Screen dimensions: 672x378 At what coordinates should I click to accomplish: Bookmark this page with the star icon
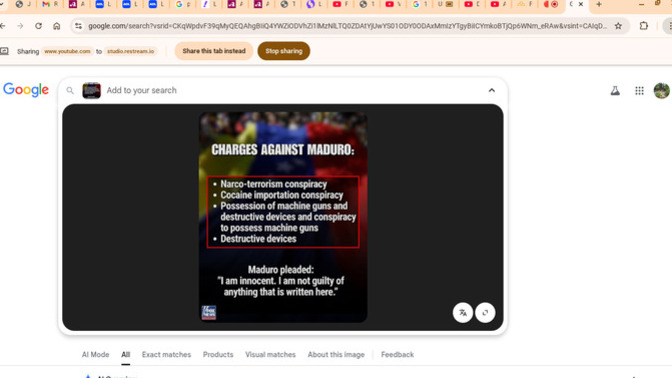pyautogui.click(x=618, y=26)
